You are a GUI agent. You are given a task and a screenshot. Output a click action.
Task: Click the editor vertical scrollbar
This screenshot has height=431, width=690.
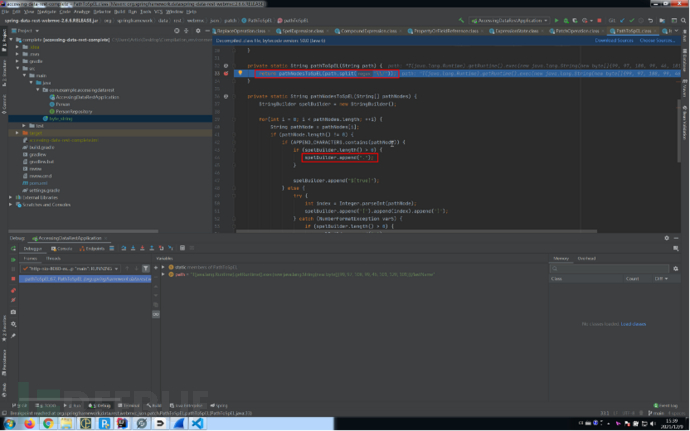[x=679, y=130]
